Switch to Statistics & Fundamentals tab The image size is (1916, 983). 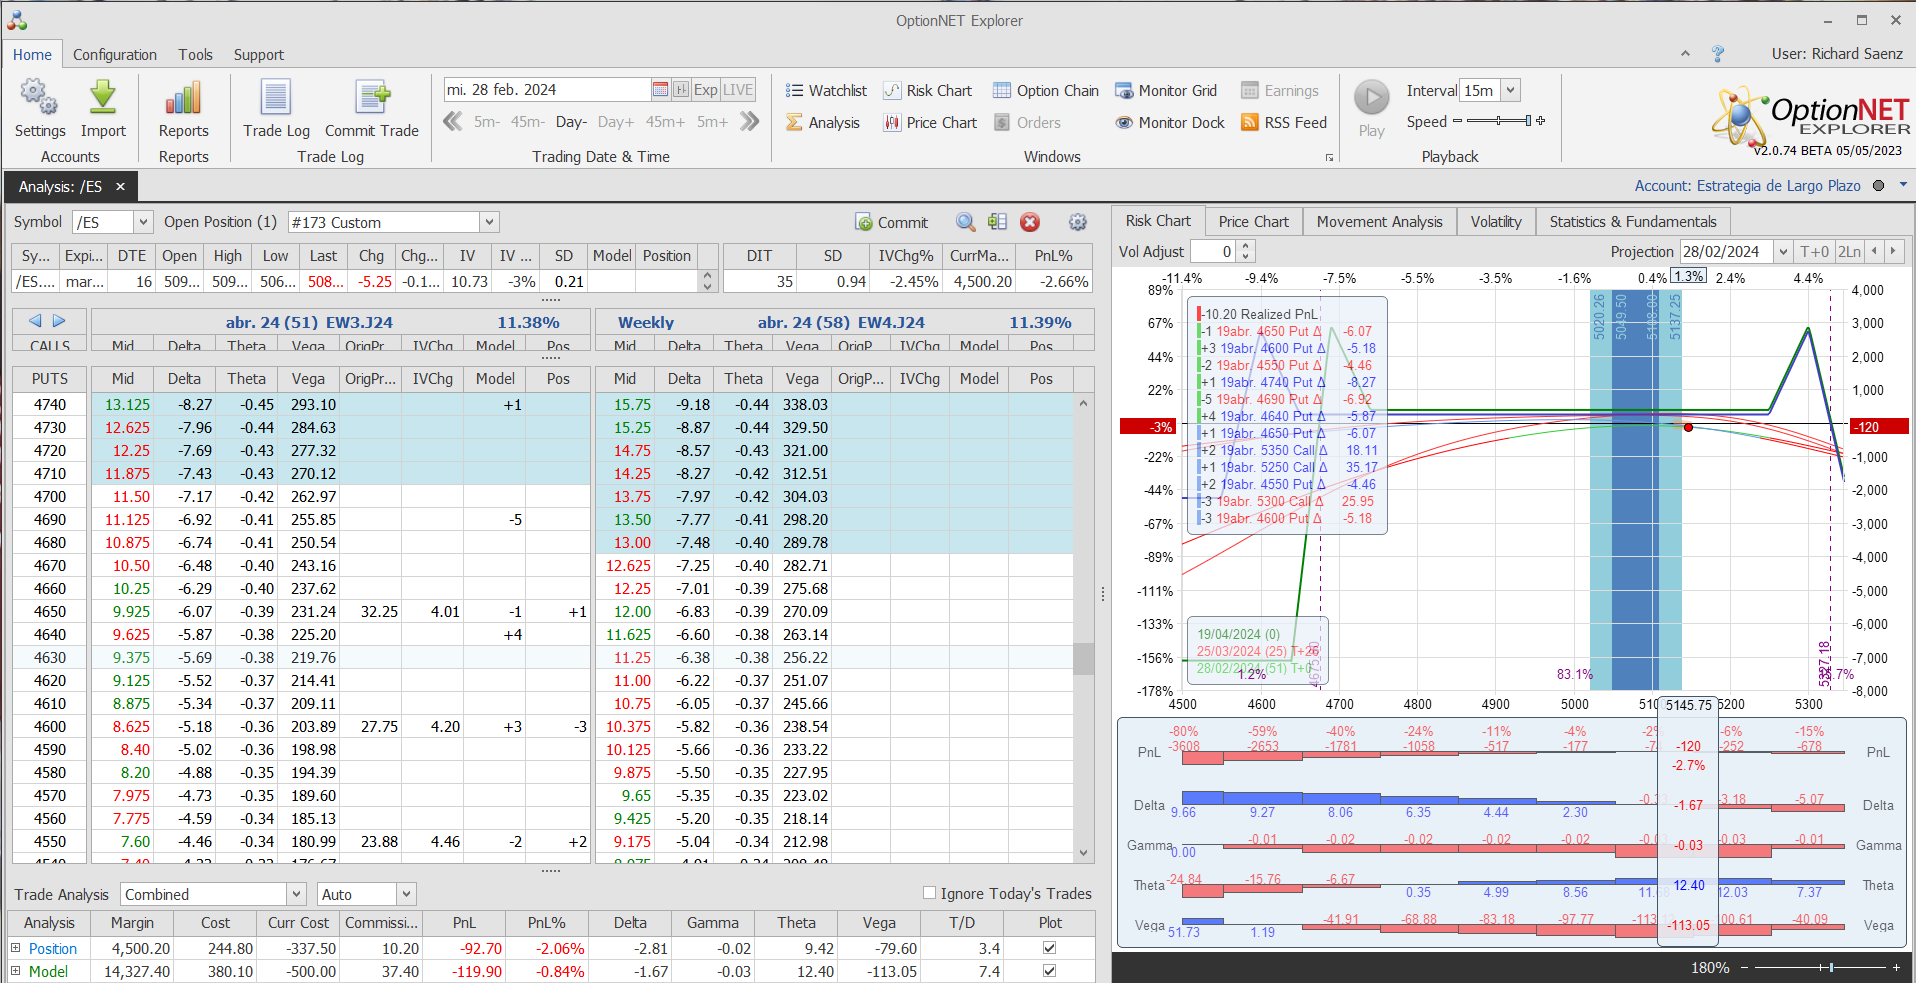tap(1633, 222)
